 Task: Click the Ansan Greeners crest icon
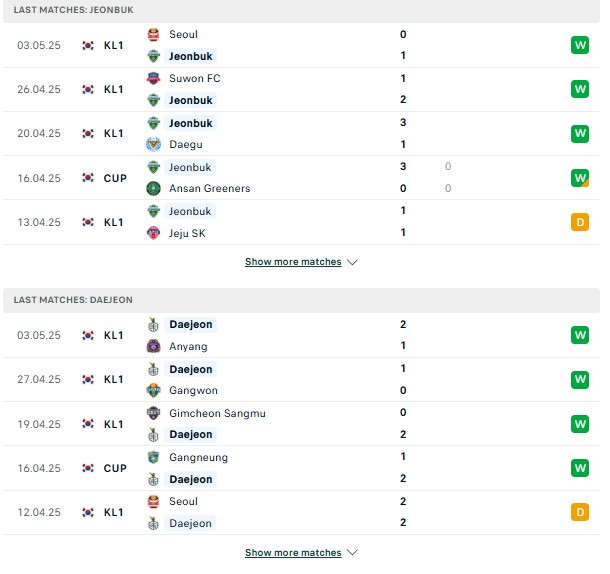click(154, 189)
